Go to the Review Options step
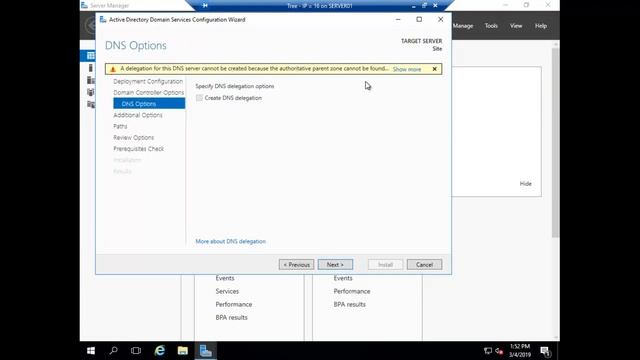The height and width of the screenshot is (360, 640). 133,138
